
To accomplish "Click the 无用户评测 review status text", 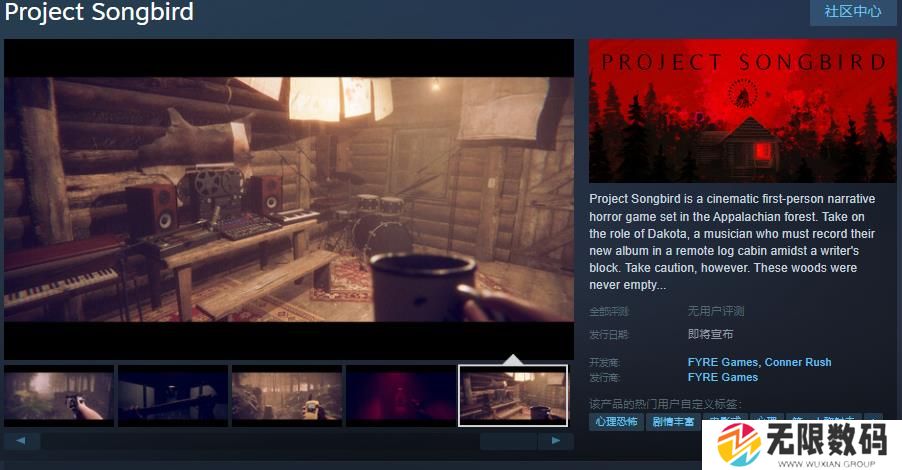I will tap(716, 311).
